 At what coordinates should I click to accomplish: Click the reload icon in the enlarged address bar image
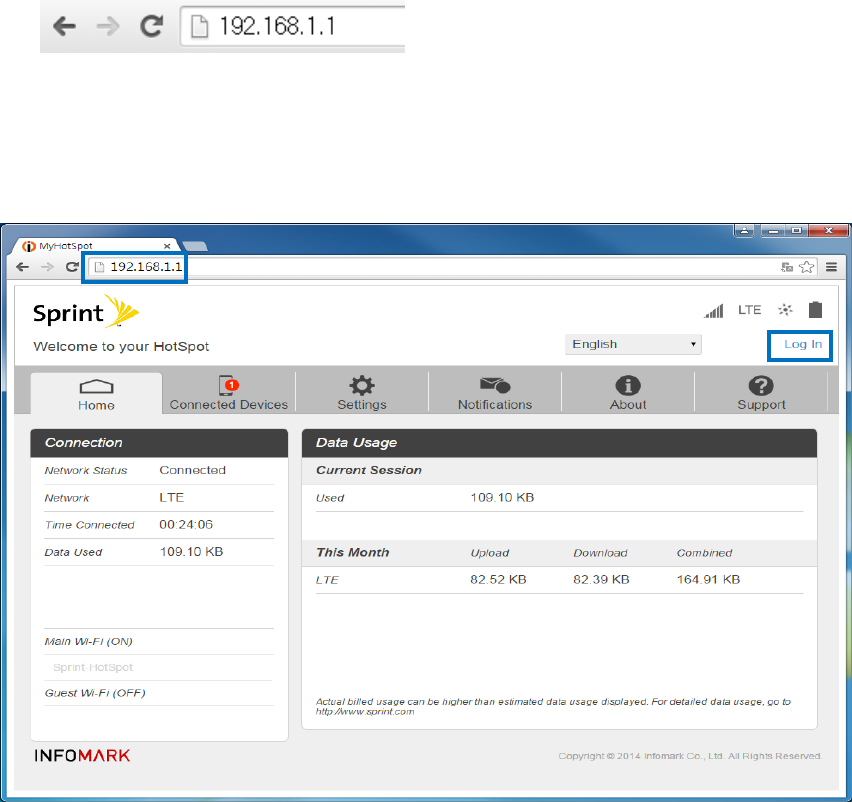[152, 26]
